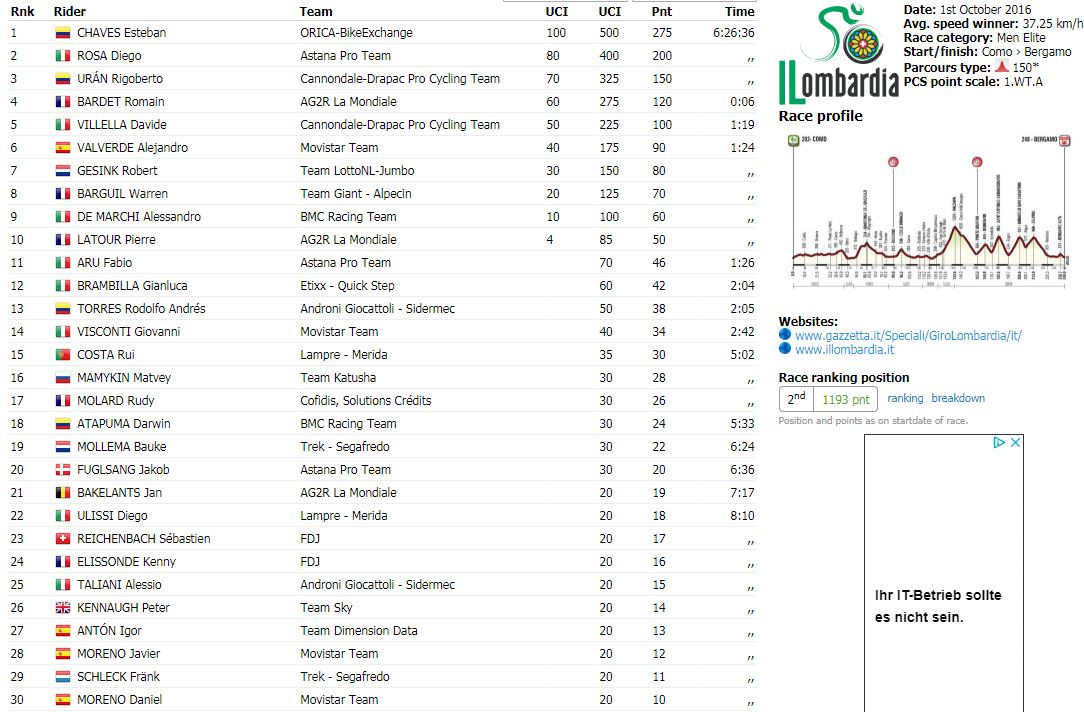Click the 2nd position 1193 pnt badge
This screenshot has width=1084, height=712.
828,399
